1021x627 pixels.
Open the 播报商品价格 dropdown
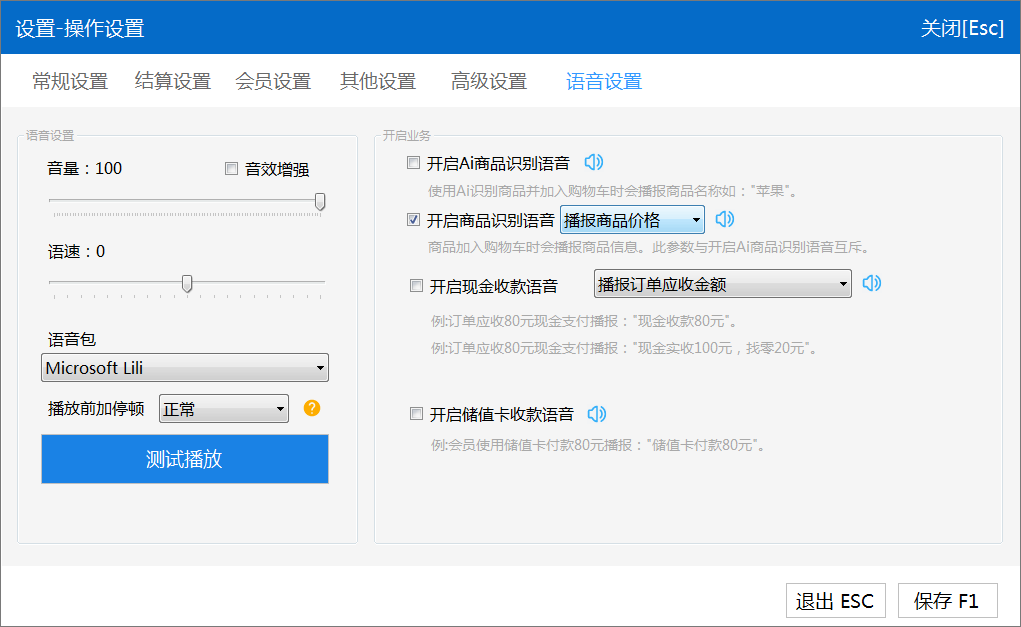[x=632, y=220]
